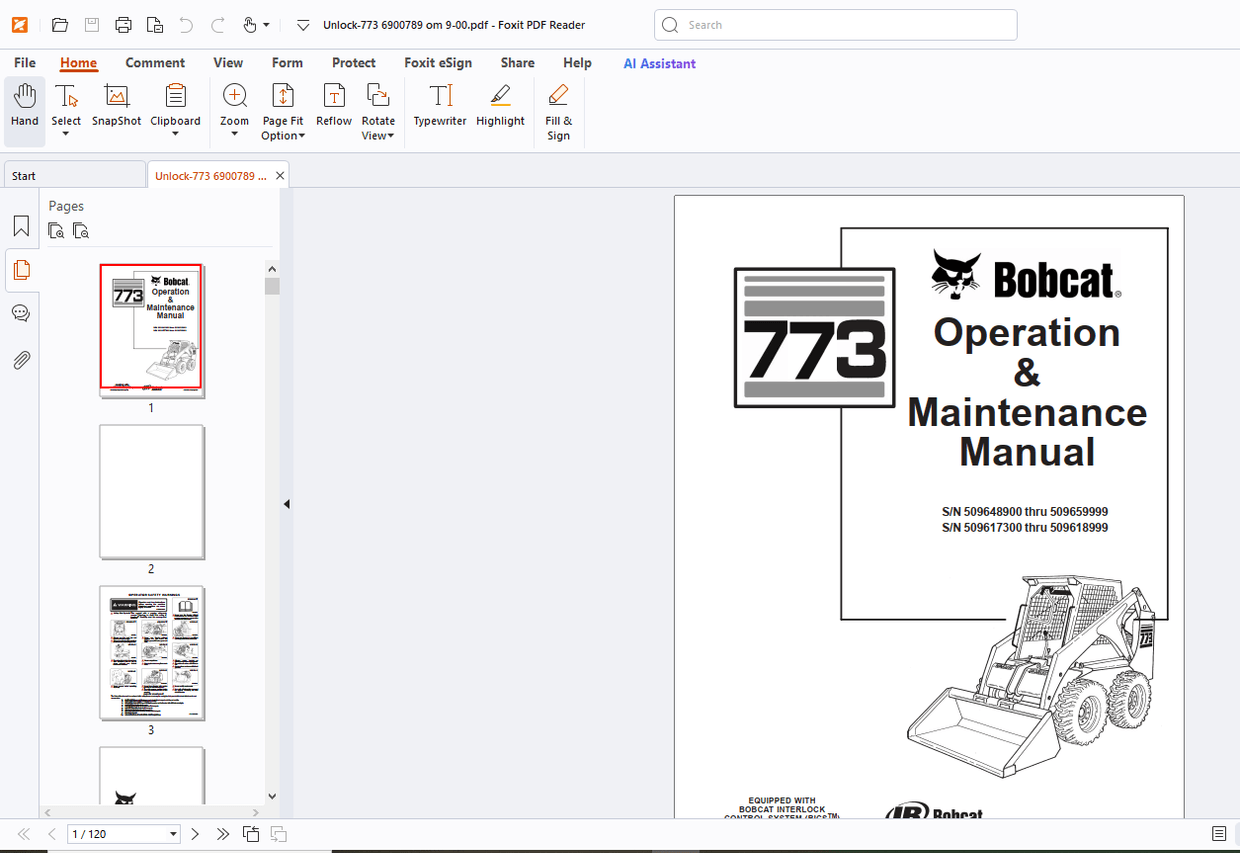Open the Bookmarks panel
This screenshot has width=1240, height=853.
(x=21, y=226)
